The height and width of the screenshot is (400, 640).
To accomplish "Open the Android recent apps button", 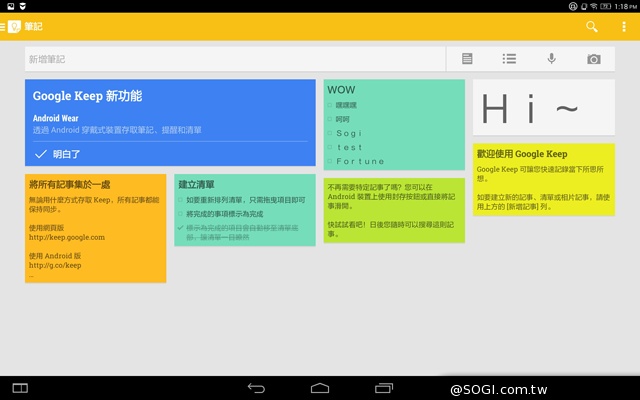I will [x=384, y=388].
